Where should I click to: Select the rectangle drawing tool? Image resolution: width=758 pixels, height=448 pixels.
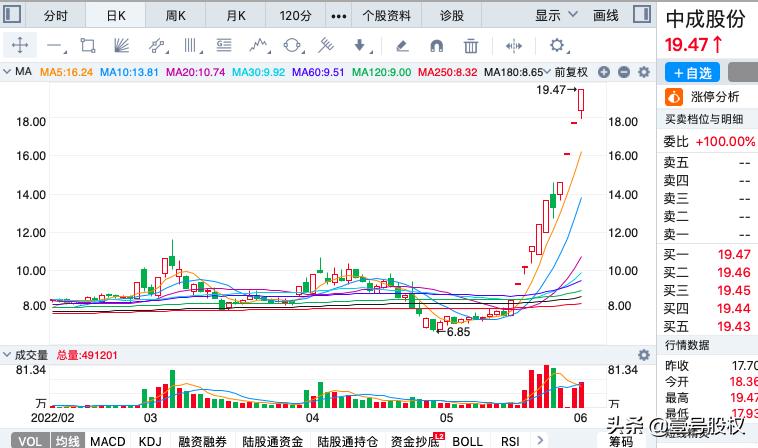click(88, 45)
